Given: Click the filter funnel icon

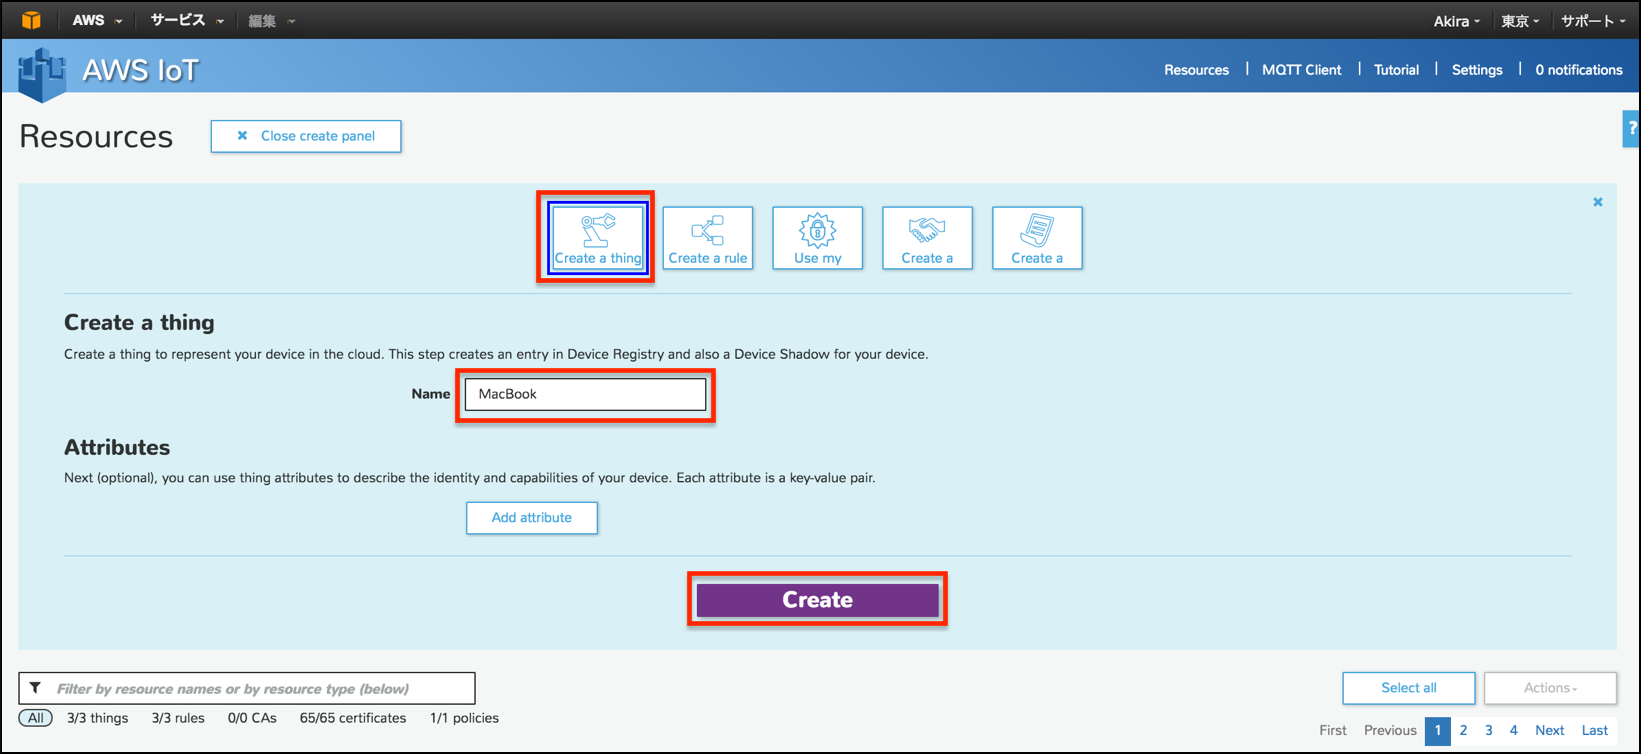Looking at the screenshot, I should (x=36, y=688).
